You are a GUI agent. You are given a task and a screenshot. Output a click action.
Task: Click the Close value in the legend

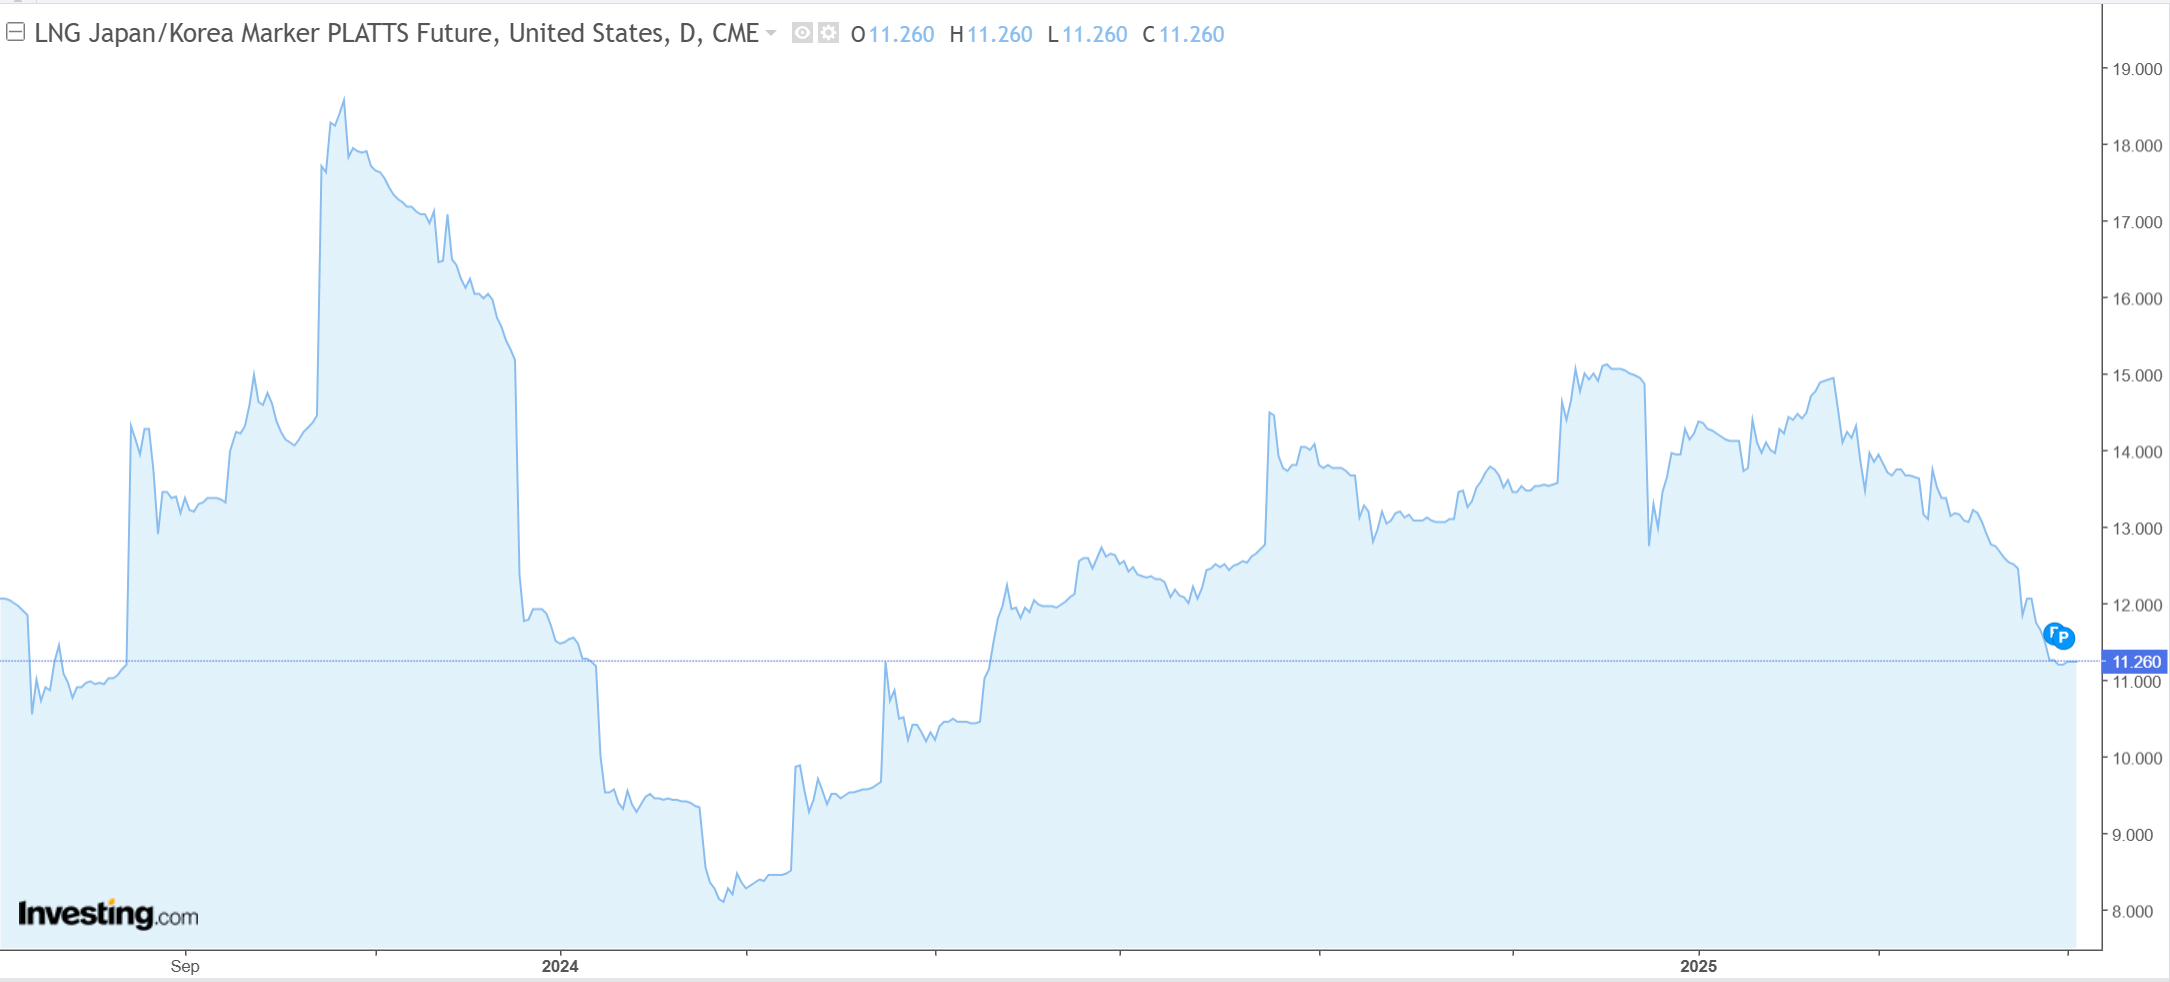pos(1191,35)
